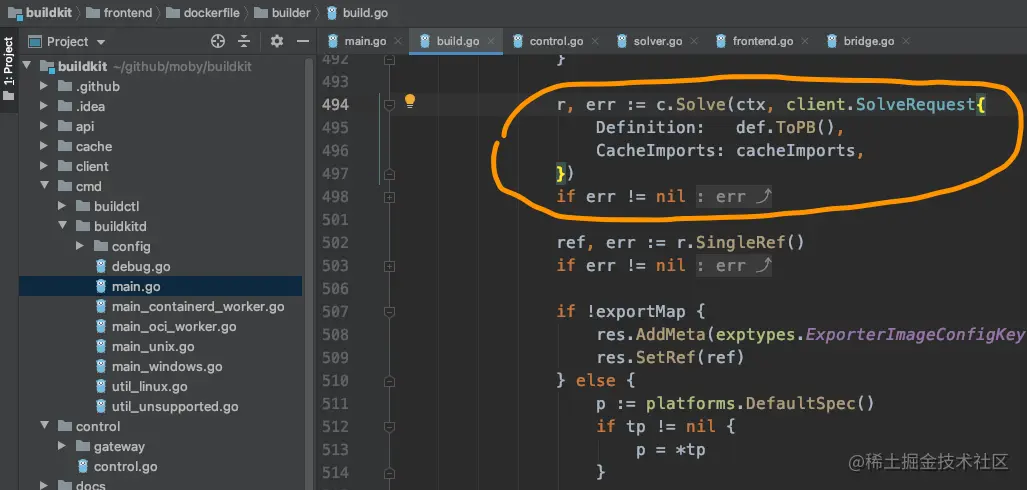Expand the docs folder

[x=44, y=485]
